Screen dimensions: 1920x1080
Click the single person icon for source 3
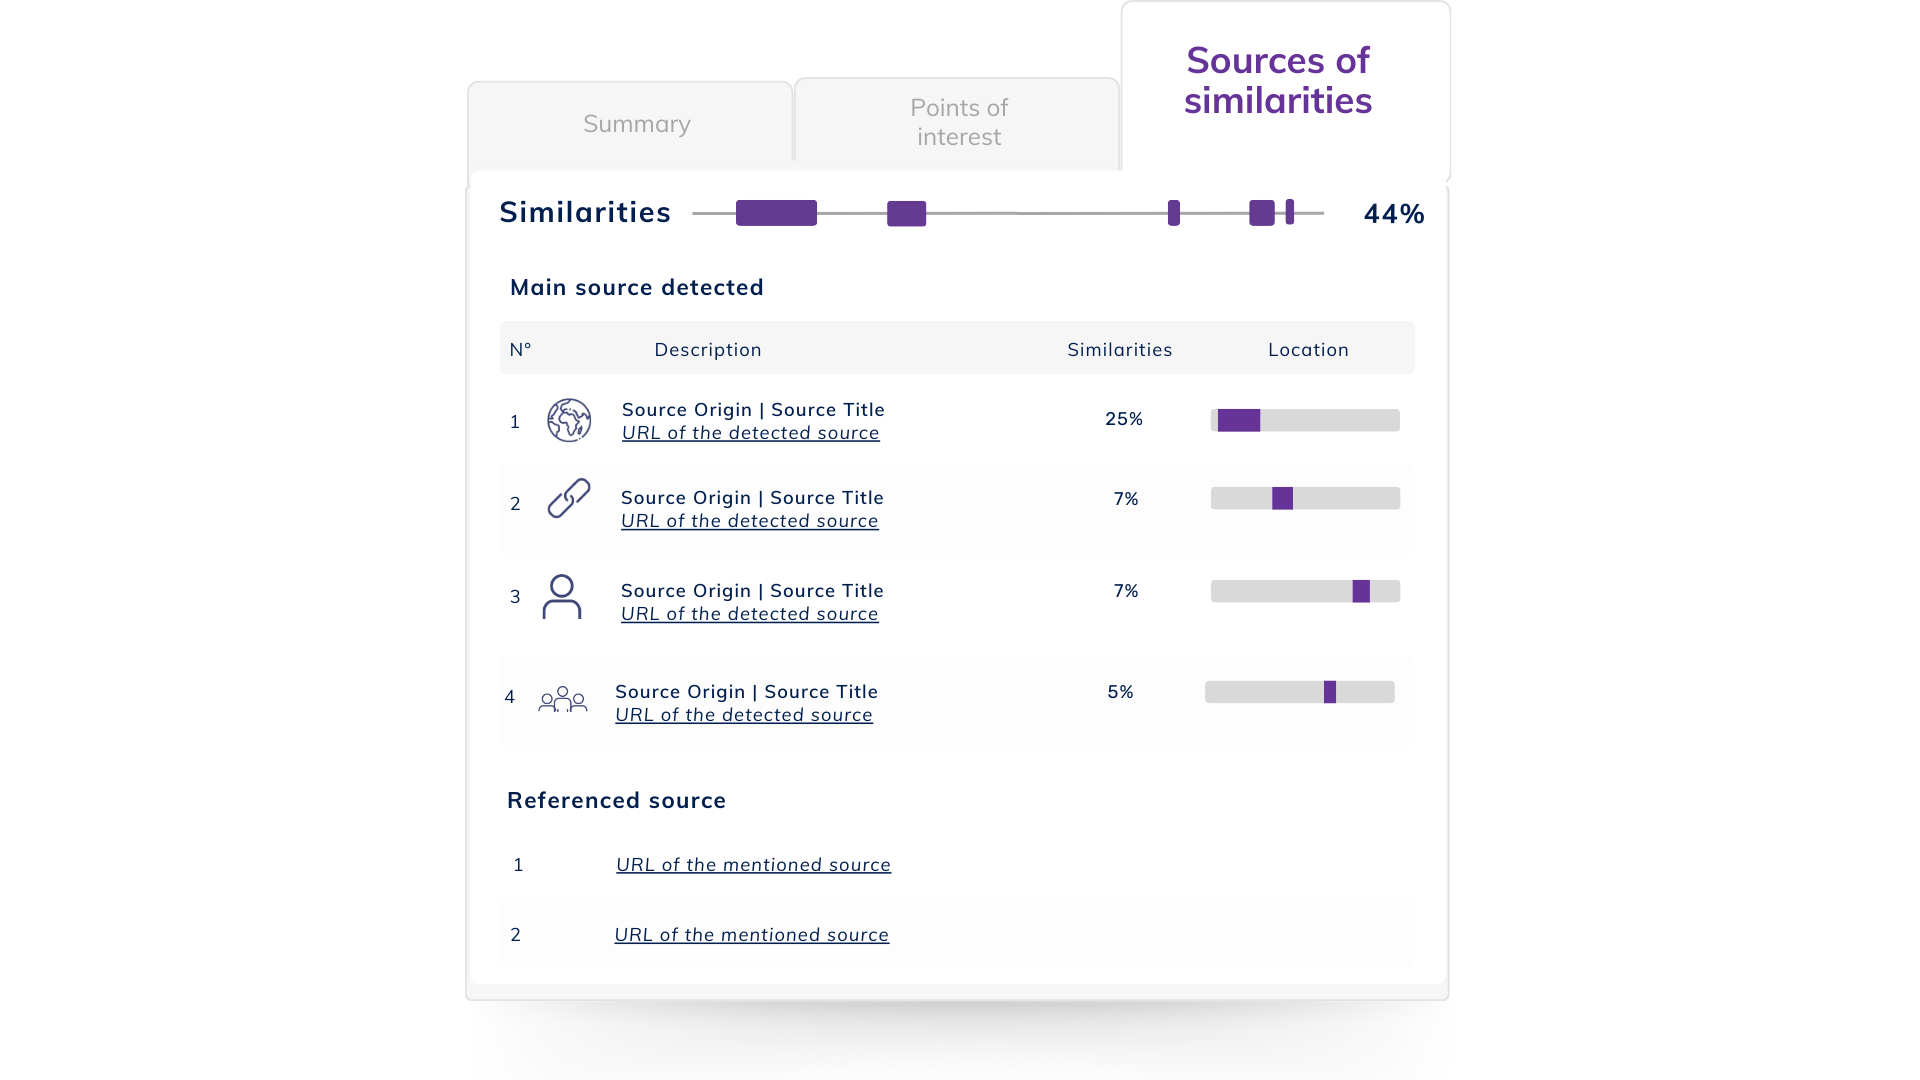click(x=562, y=597)
